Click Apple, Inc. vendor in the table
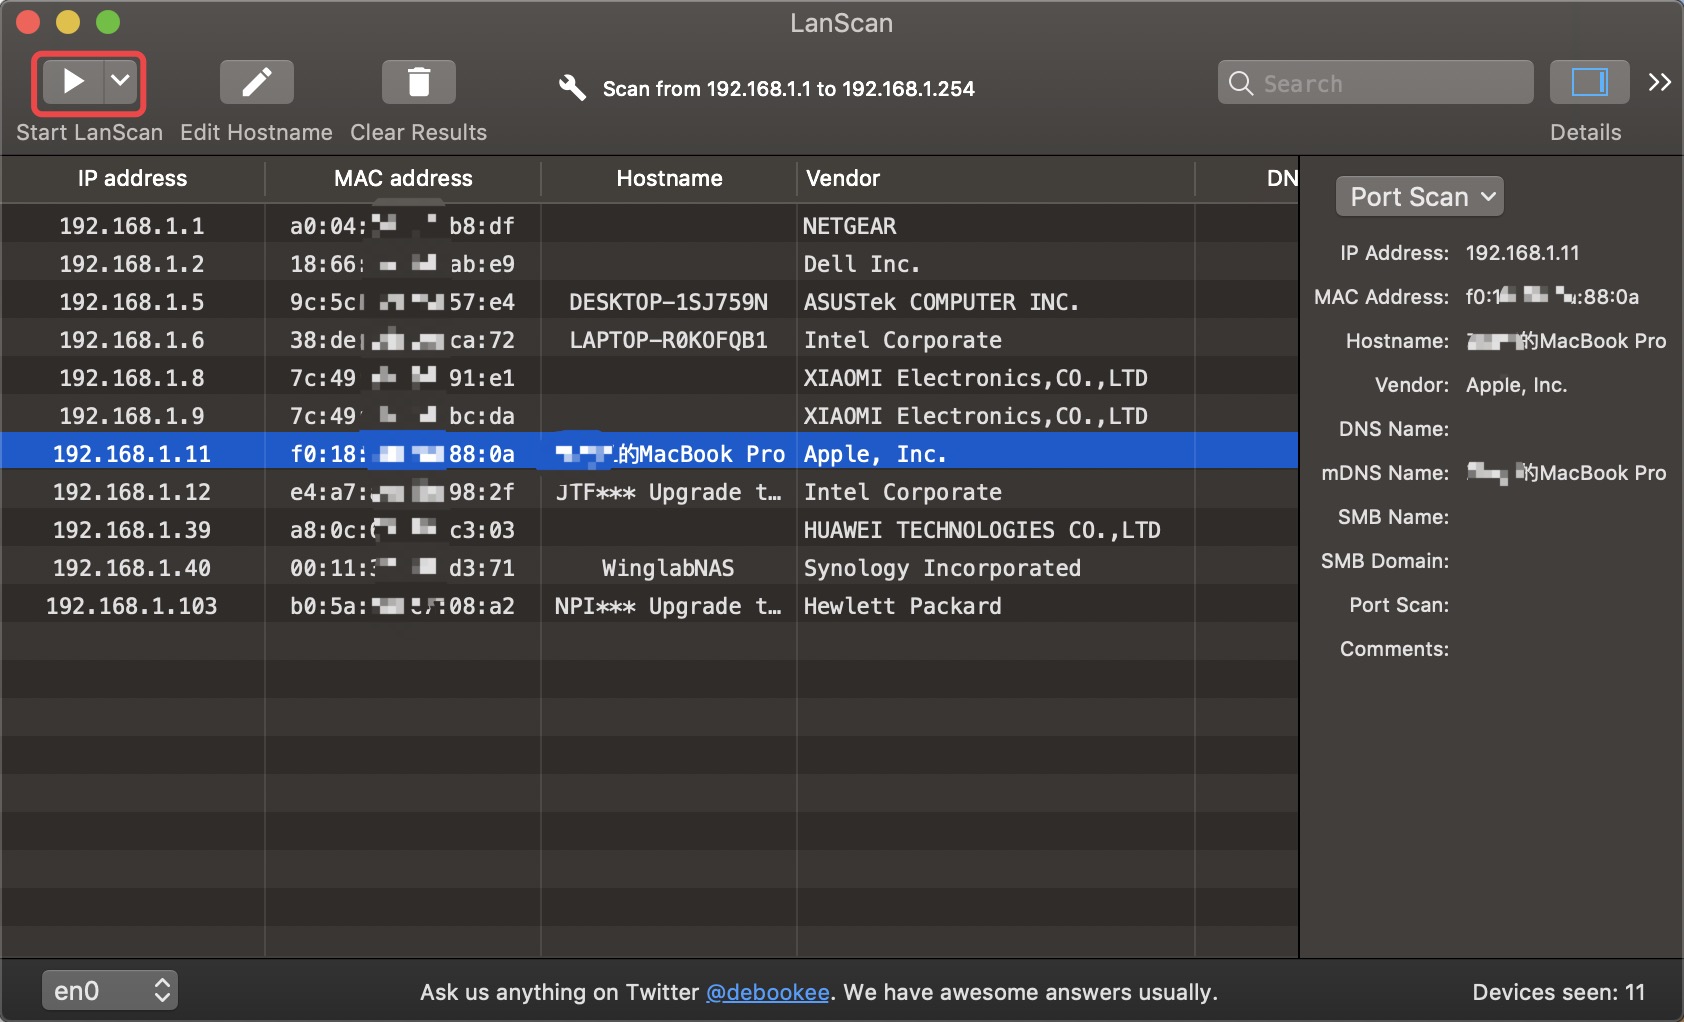Image resolution: width=1684 pixels, height=1022 pixels. coord(875,454)
